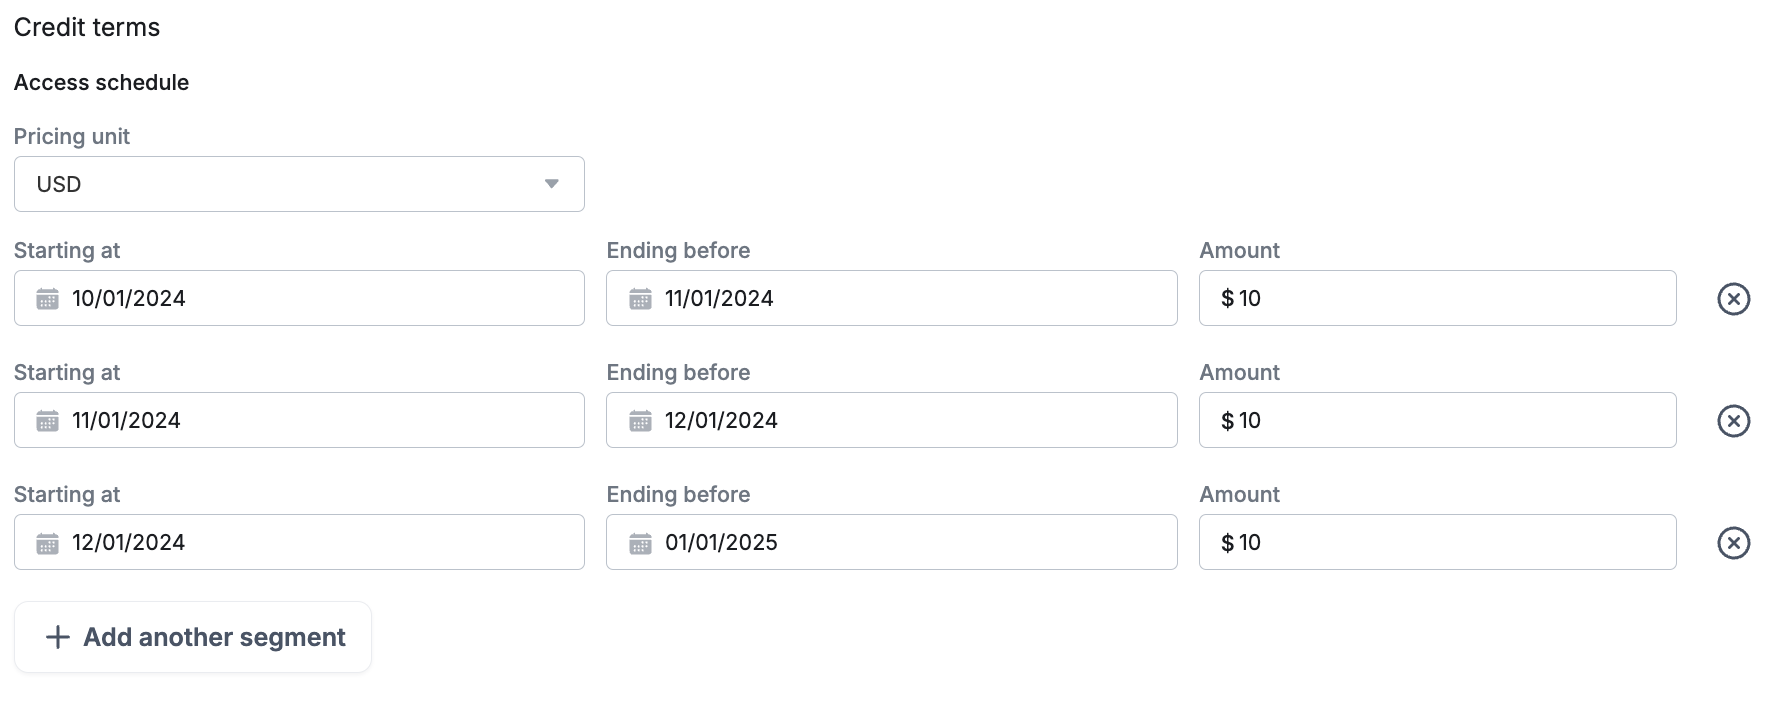1786x708 pixels.
Task: Add another segment to the schedule
Action: (193, 637)
